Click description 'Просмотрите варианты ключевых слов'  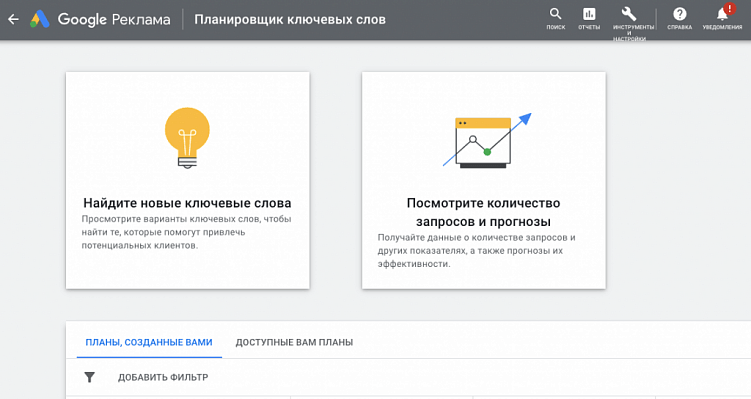(186, 232)
